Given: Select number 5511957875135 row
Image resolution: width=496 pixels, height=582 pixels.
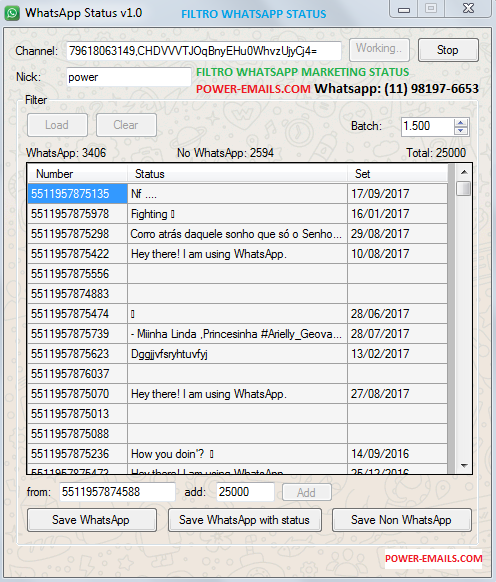Looking at the screenshot, I should [x=78, y=193].
